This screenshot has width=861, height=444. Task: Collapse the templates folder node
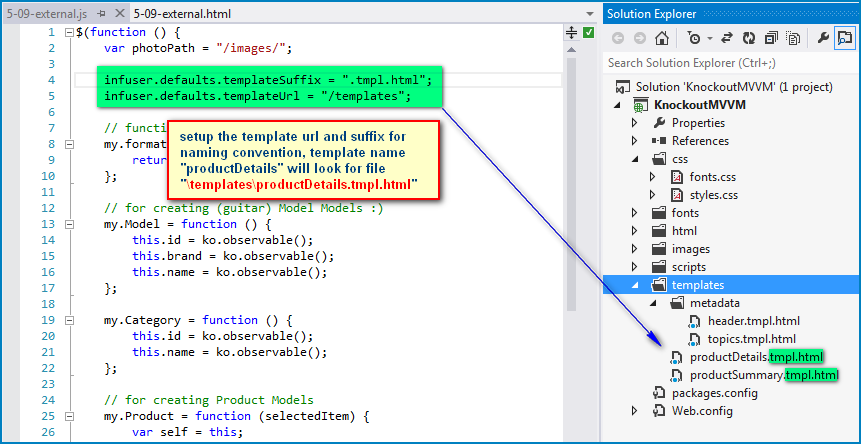(x=634, y=285)
